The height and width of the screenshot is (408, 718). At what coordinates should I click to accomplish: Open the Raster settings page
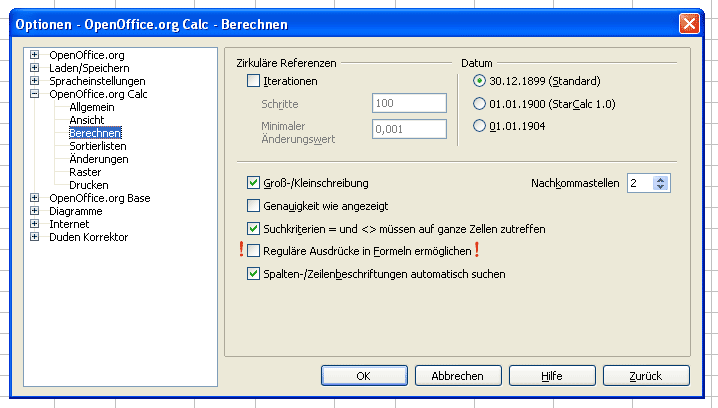(x=85, y=172)
